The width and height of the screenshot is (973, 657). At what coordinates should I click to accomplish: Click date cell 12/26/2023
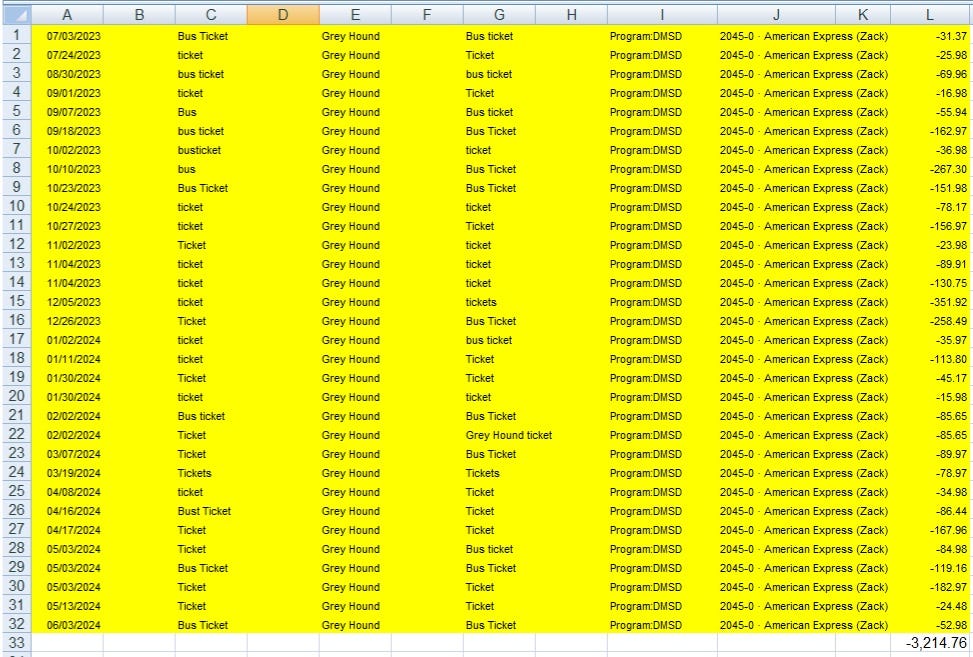(67, 321)
